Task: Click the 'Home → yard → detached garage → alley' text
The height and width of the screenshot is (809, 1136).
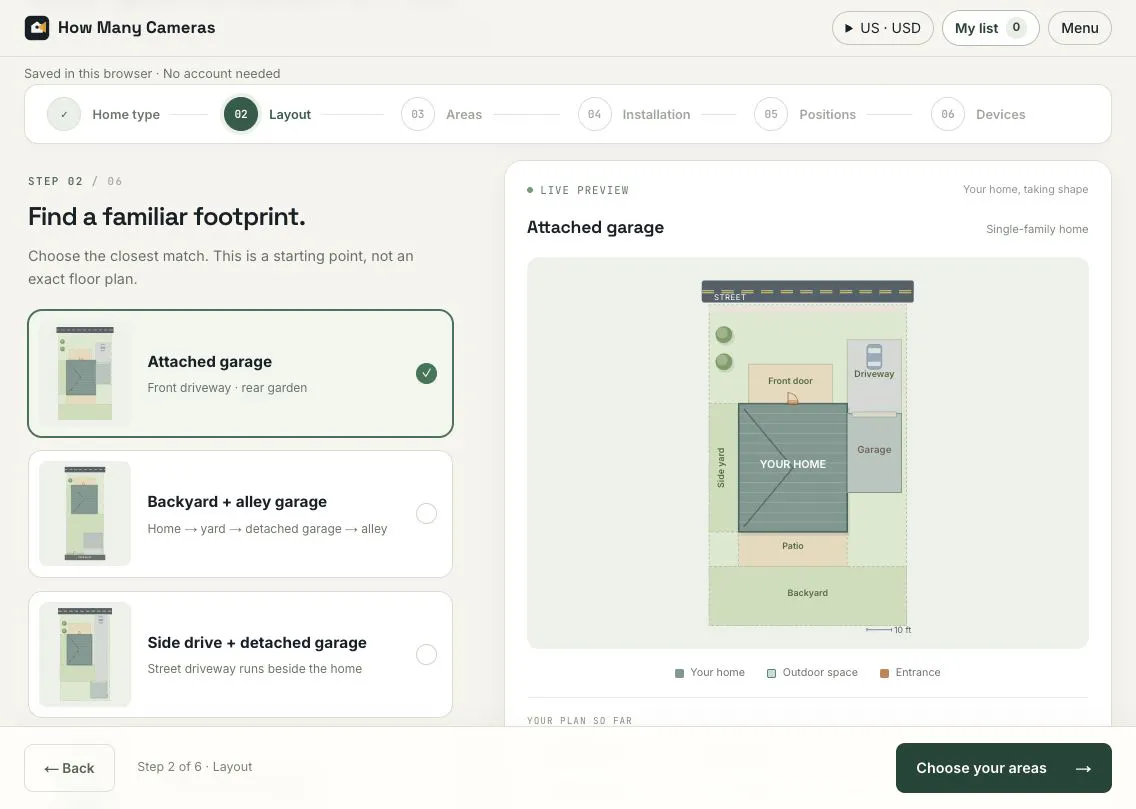Action: pos(267,529)
